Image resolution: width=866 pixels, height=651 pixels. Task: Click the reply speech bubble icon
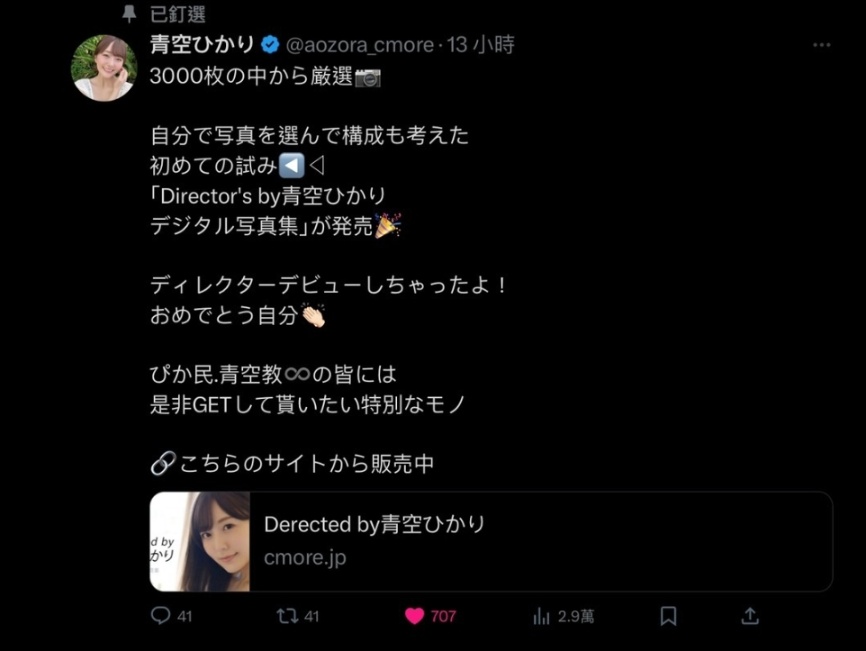(x=160, y=616)
